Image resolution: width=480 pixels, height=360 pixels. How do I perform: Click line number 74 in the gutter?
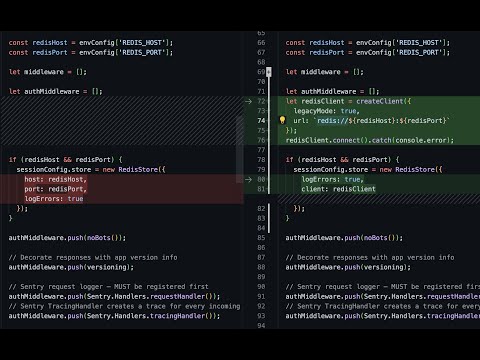[261, 121]
